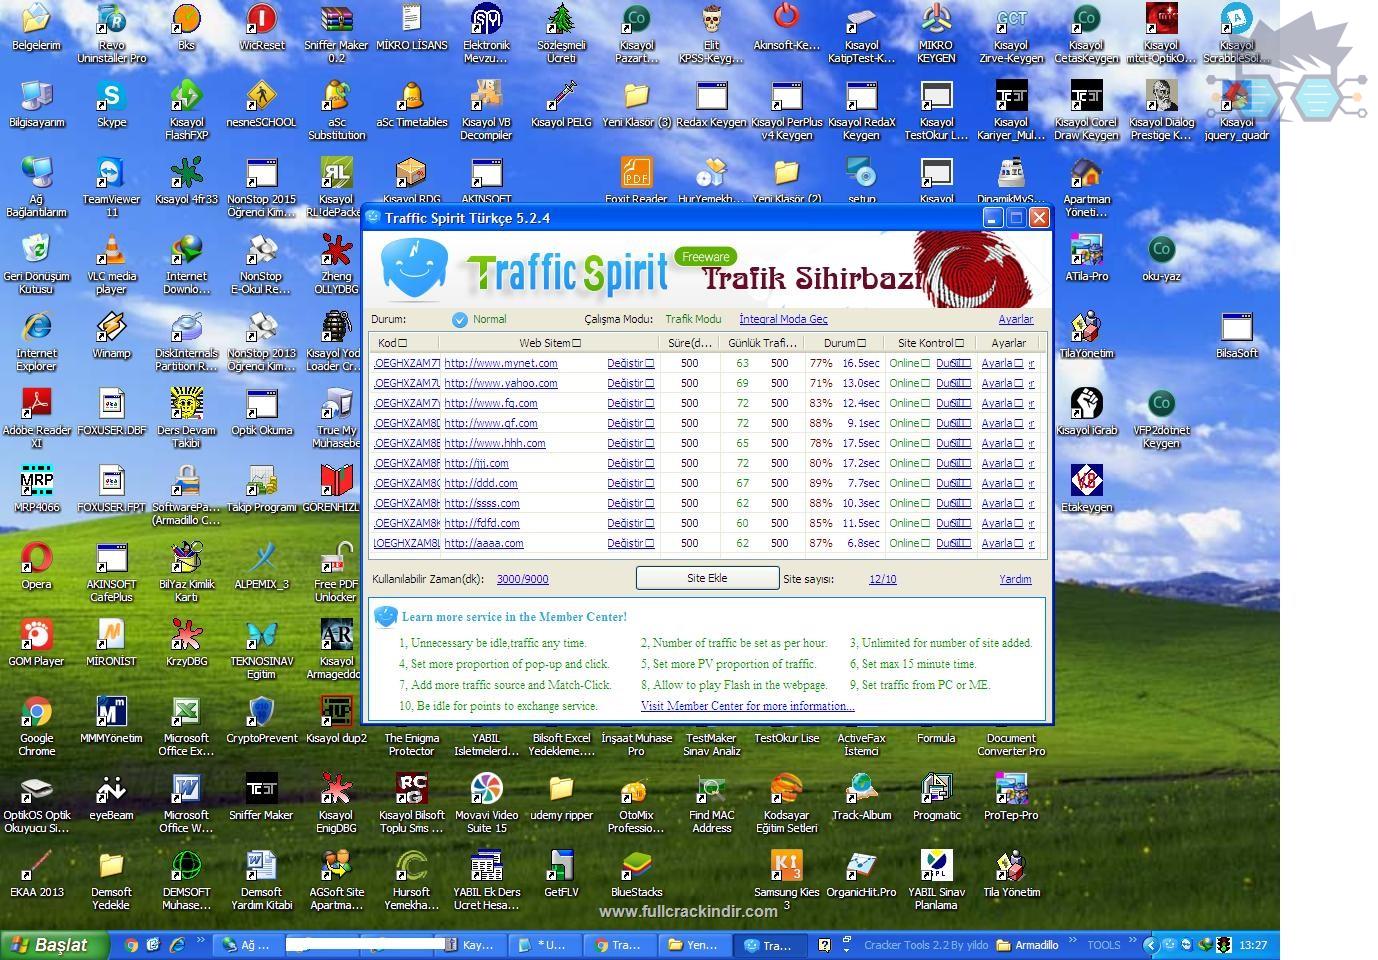The width and height of the screenshot is (1378, 960).
Task: Click the Chrome quick launch icon in taskbar
Action: click(131, 944)
